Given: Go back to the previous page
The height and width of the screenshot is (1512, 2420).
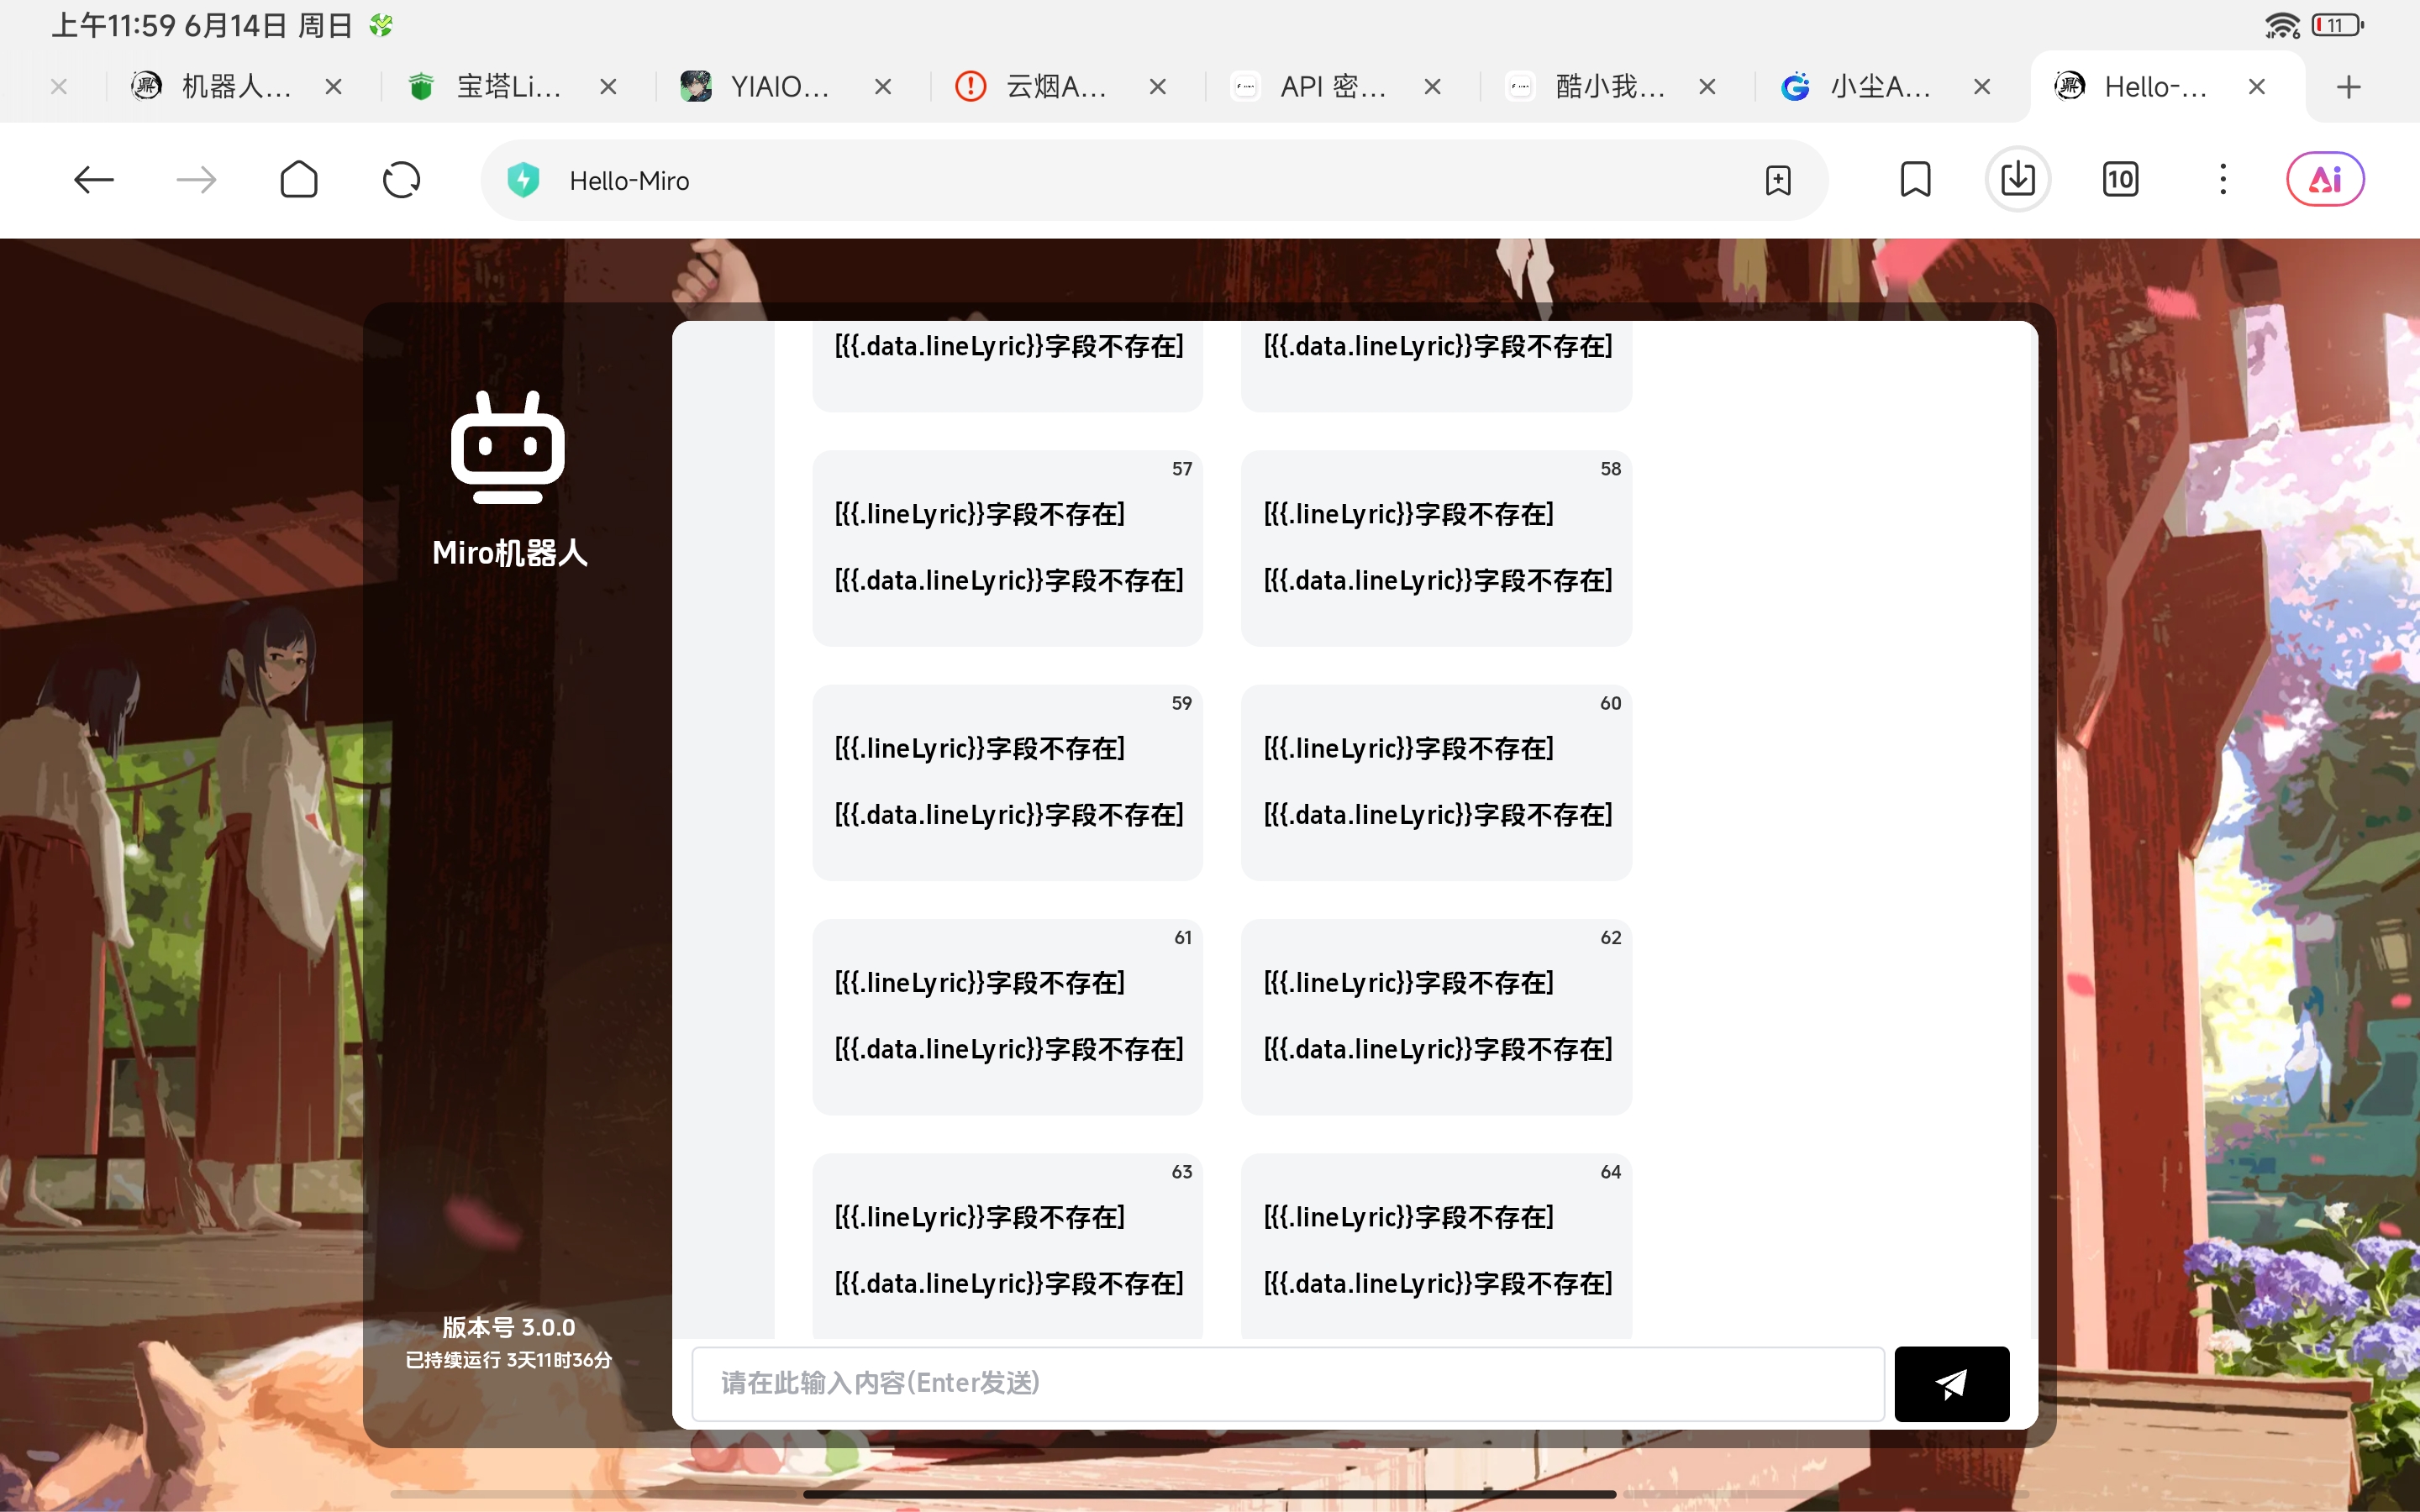Looking at the screenshot, I should click(94, 180).
